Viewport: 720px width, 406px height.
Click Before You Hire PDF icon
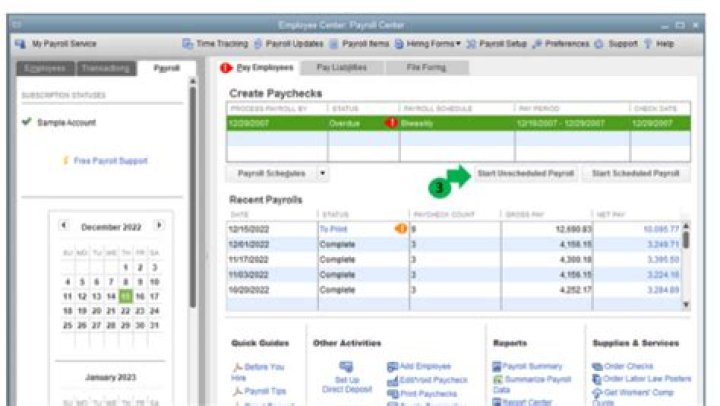tap(237, 367)
